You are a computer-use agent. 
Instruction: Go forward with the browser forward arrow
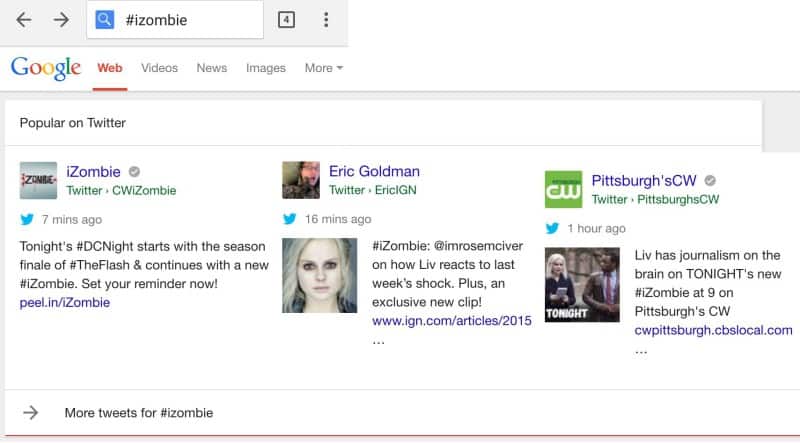click(x=61, y=20)
